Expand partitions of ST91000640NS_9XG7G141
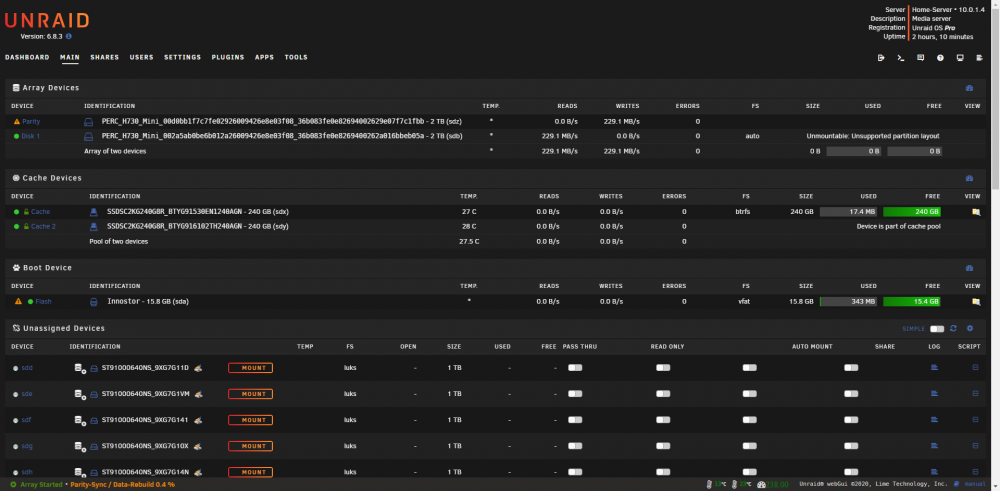The image size is (1000, 491). click(80, 420)
